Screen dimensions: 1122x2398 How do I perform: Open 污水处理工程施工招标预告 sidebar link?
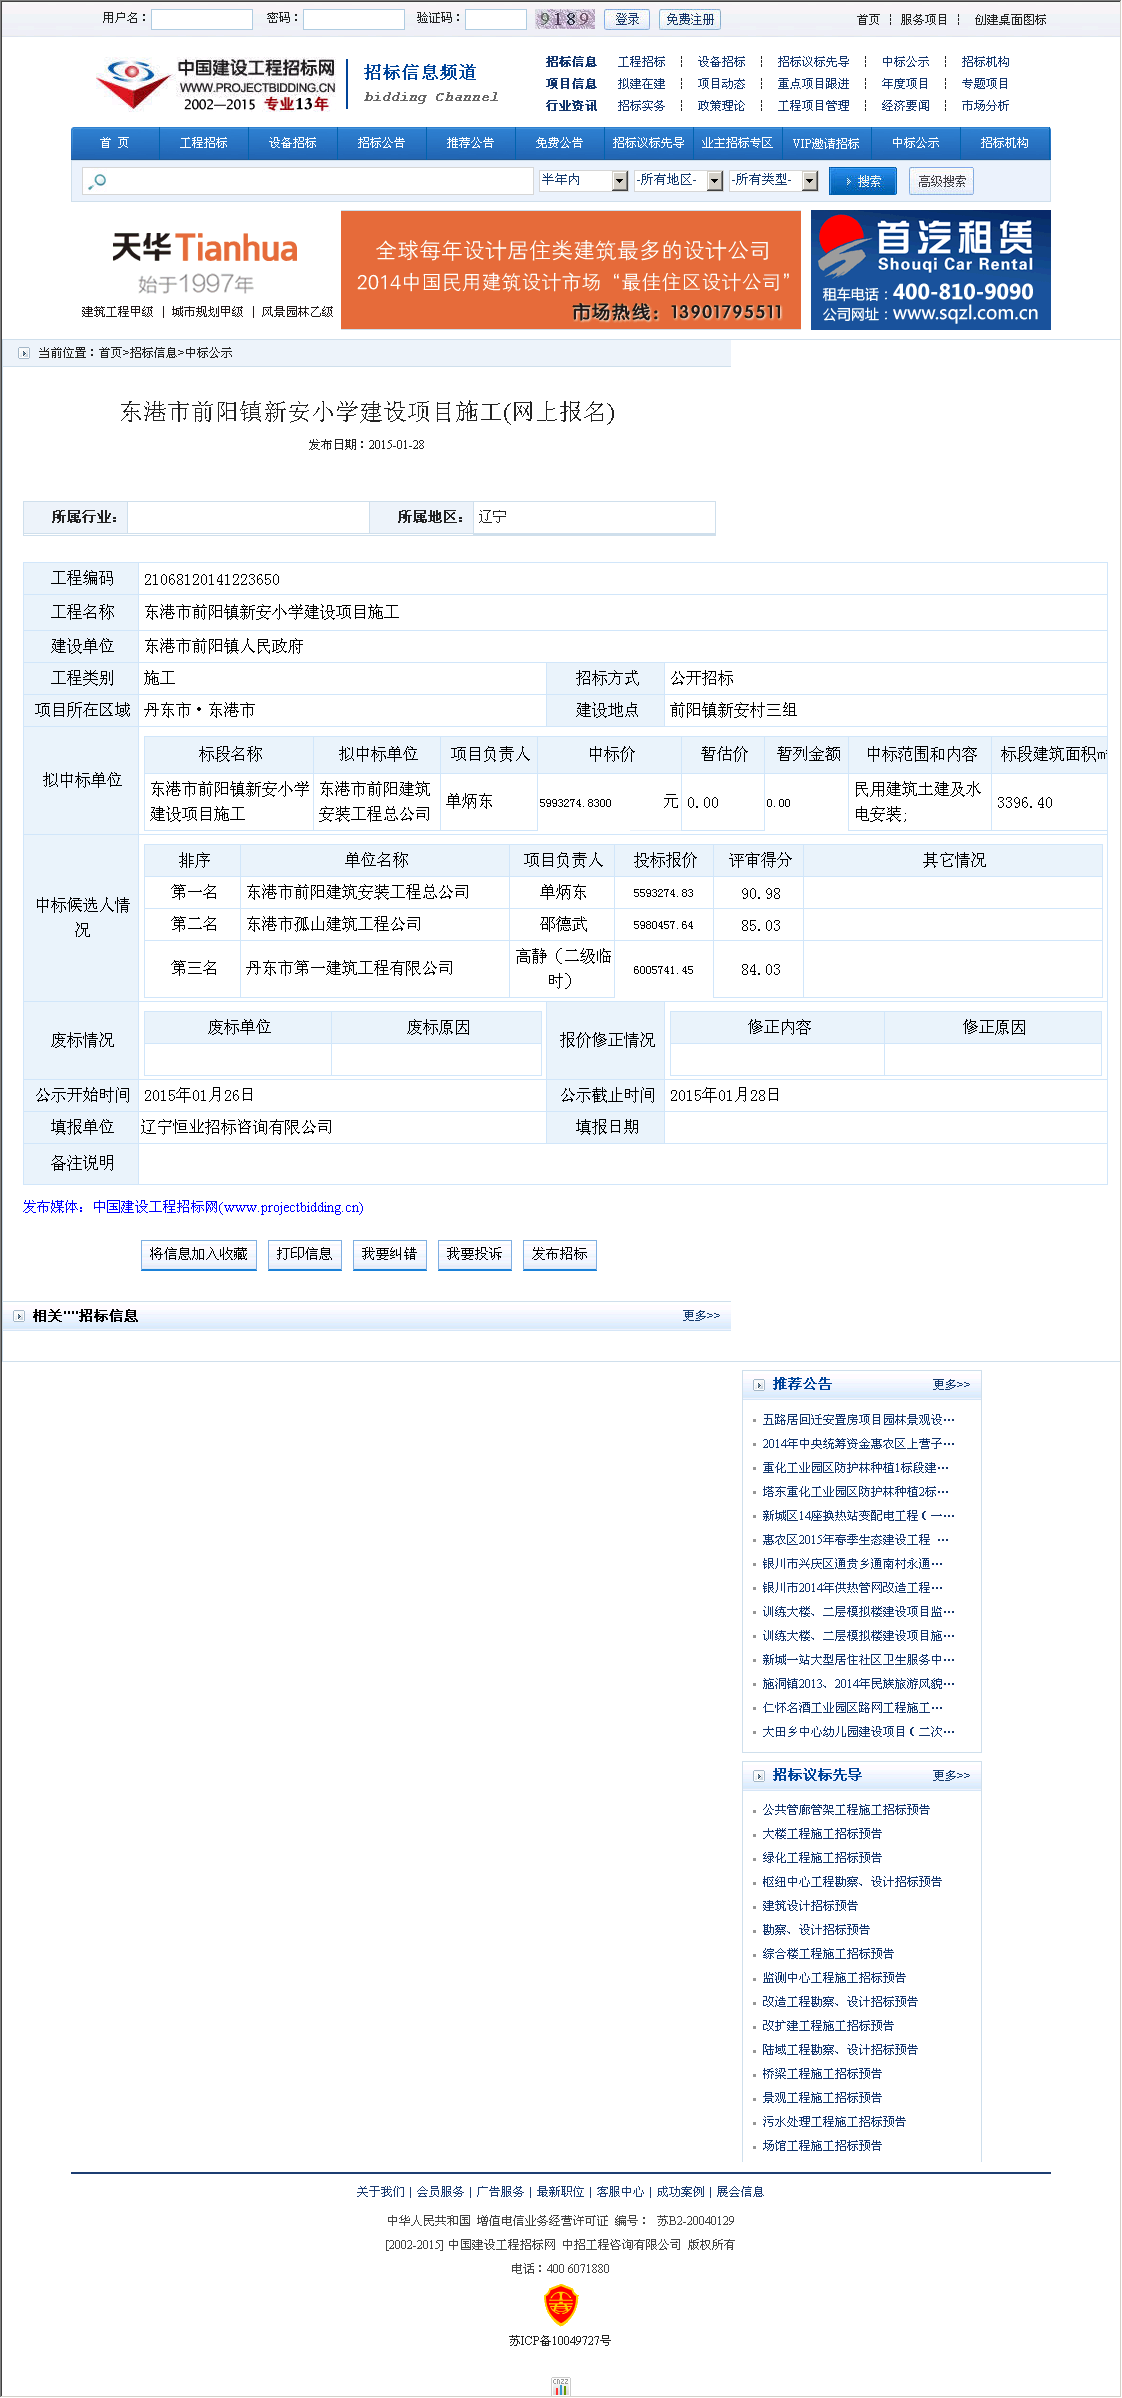click(834, 2122)
